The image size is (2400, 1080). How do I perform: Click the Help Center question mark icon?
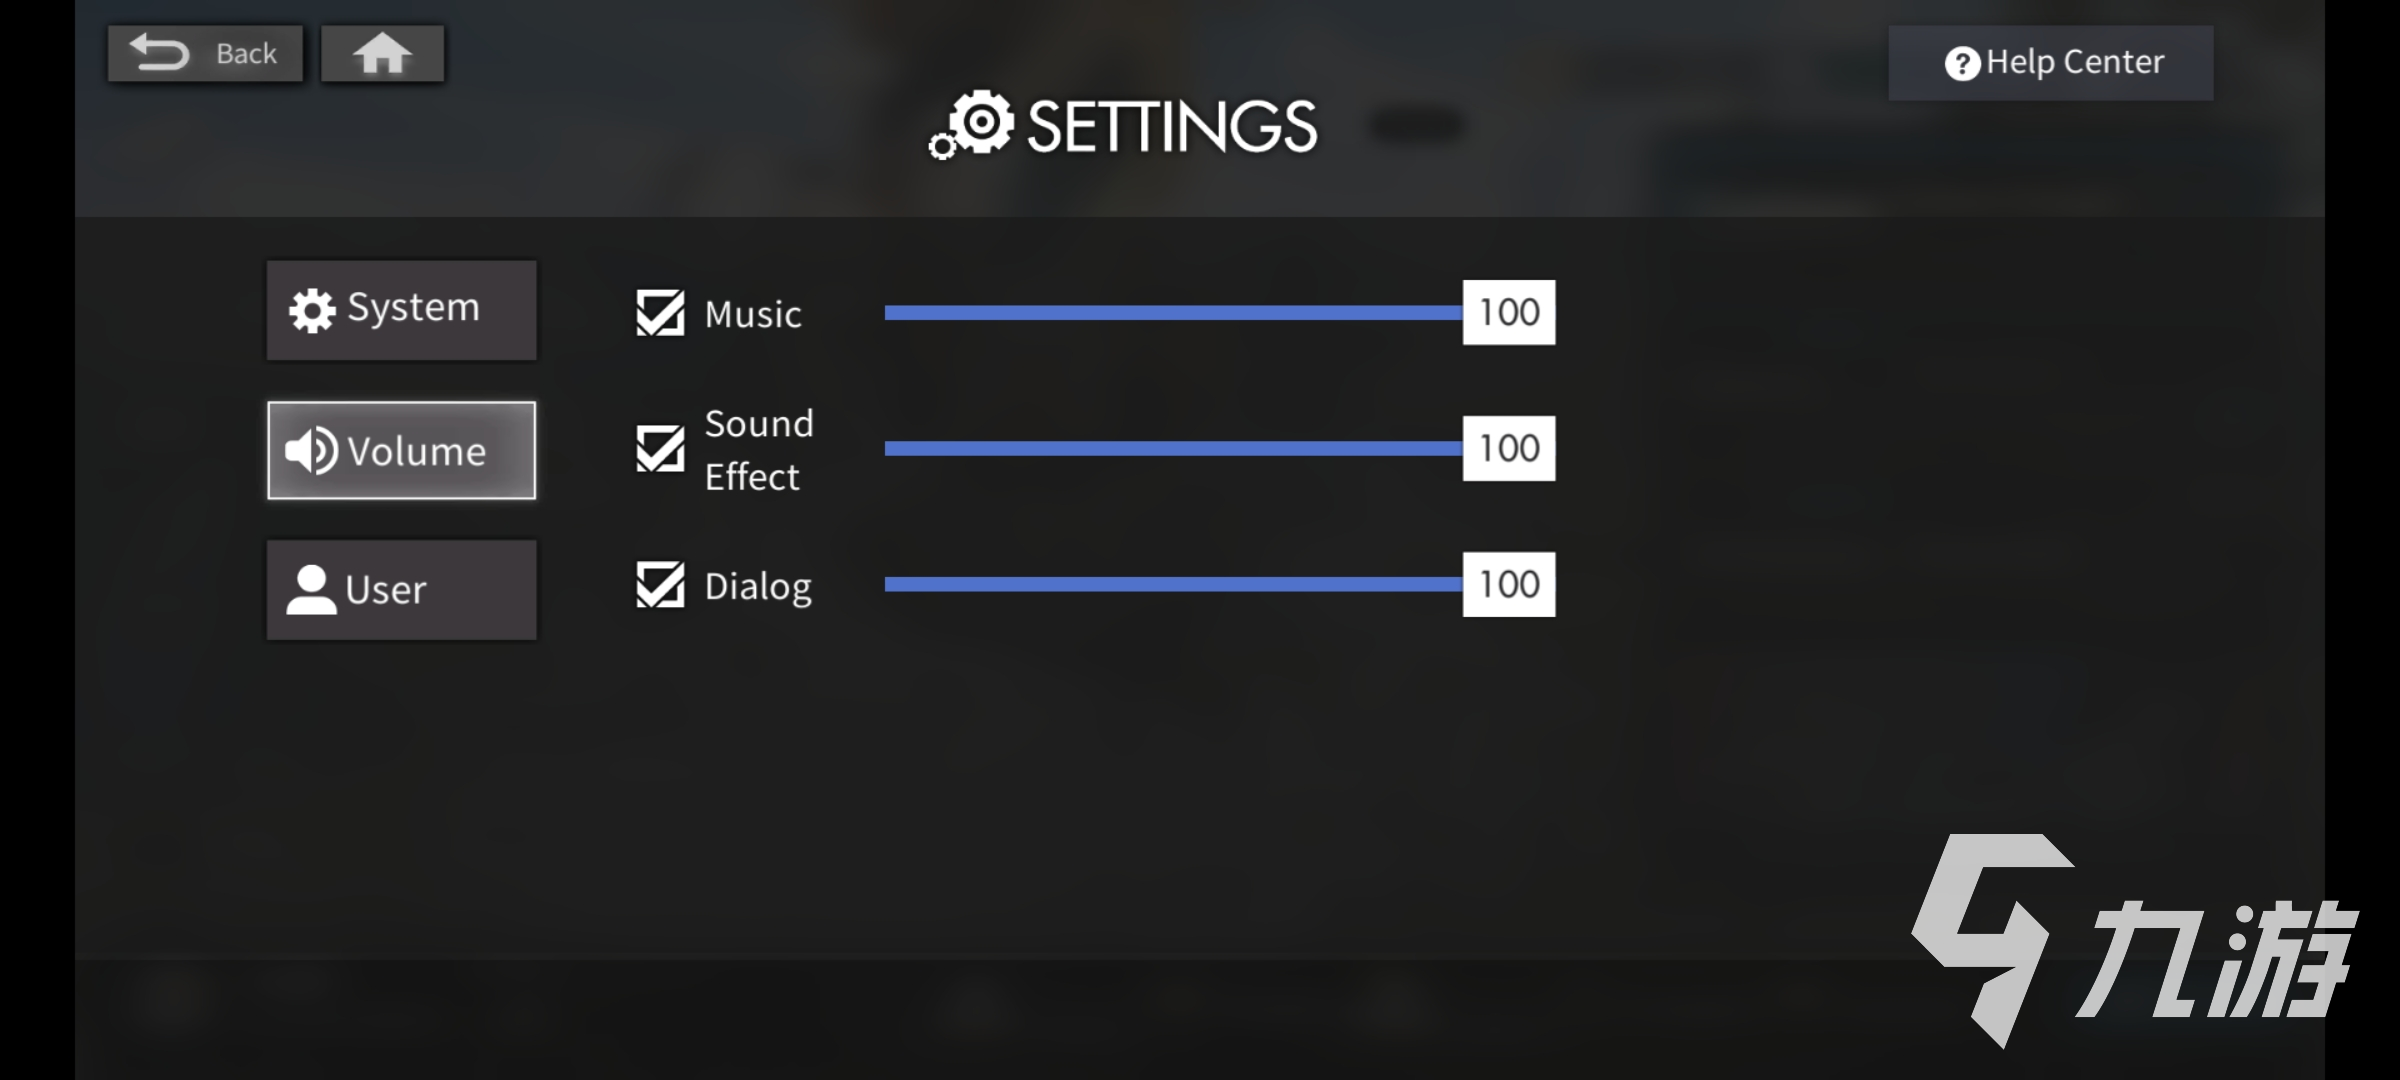(1962, 64)
